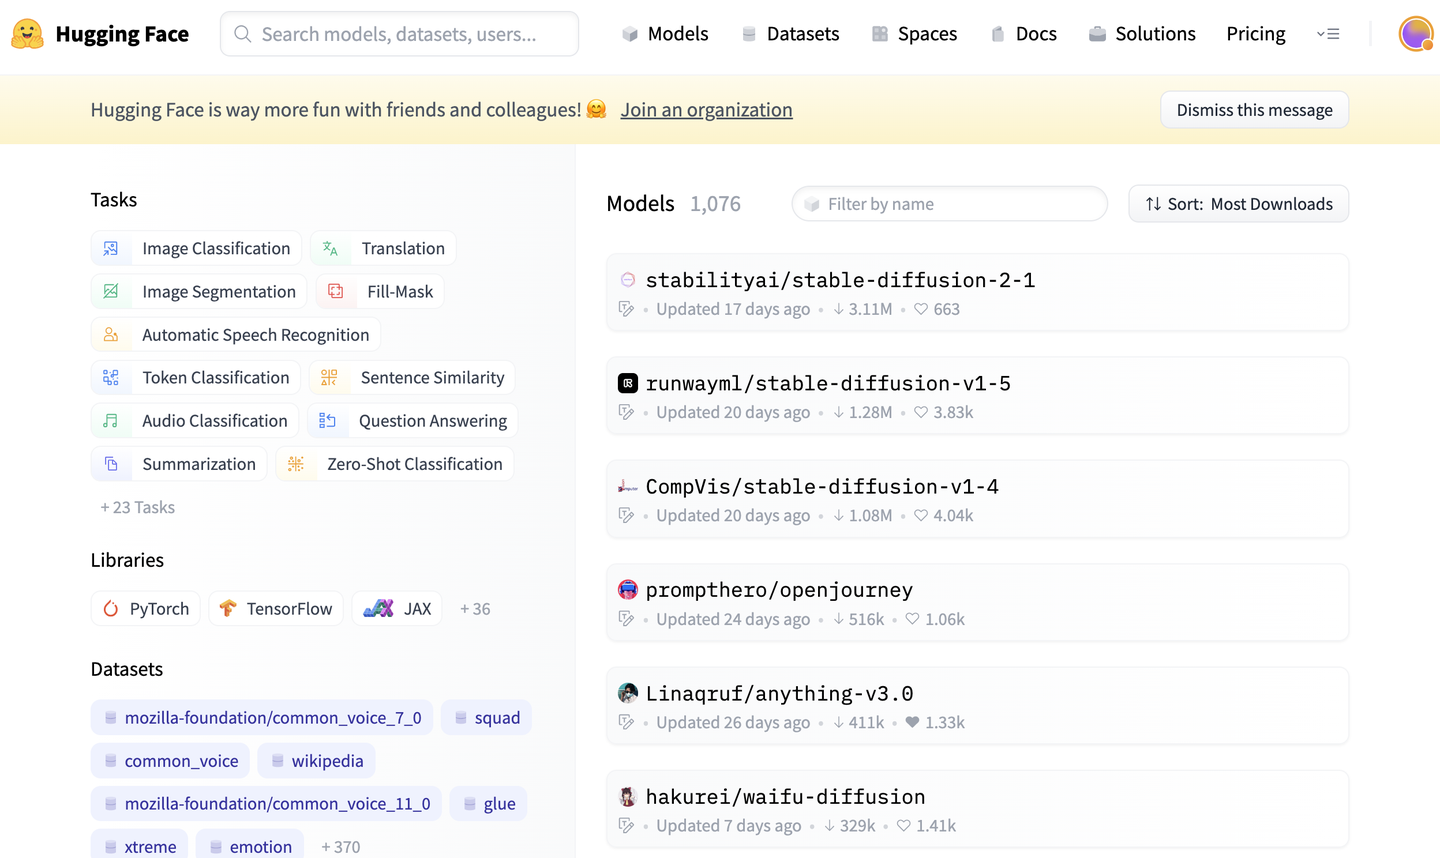
Task: Click the Automatic Speech Recognition icon
Action: click(111, 335)
